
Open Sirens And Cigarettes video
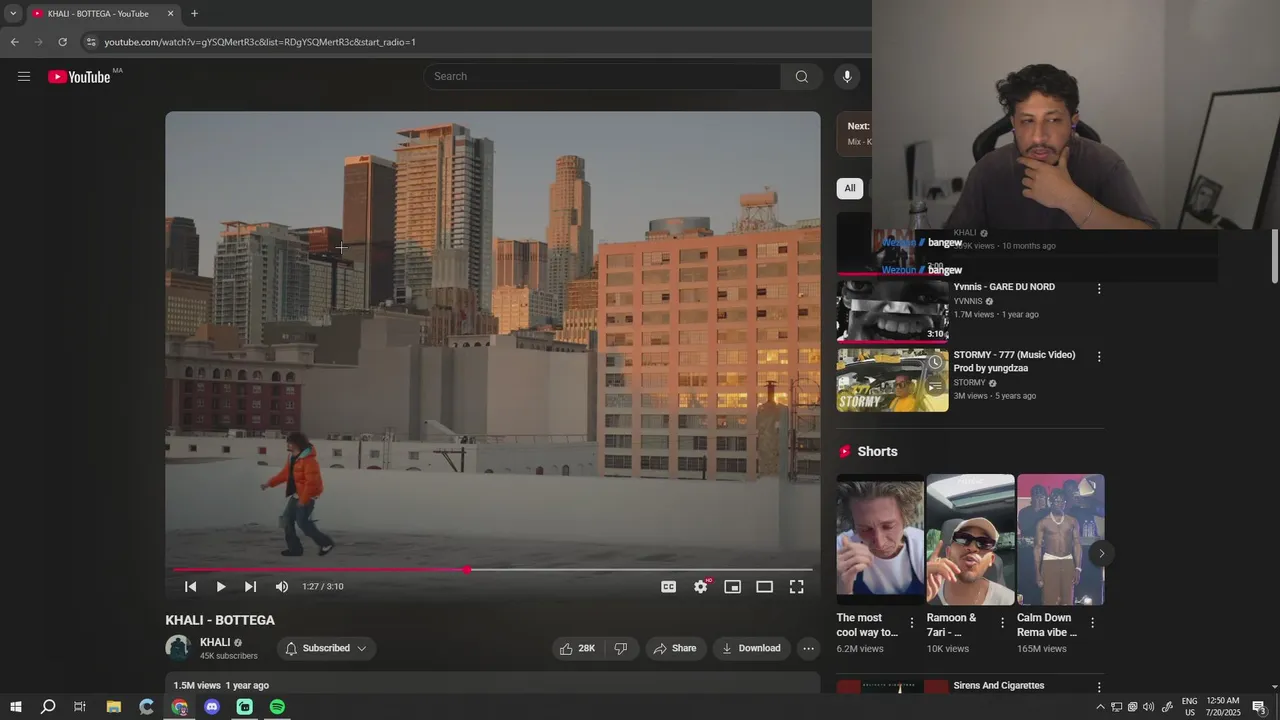998,686
